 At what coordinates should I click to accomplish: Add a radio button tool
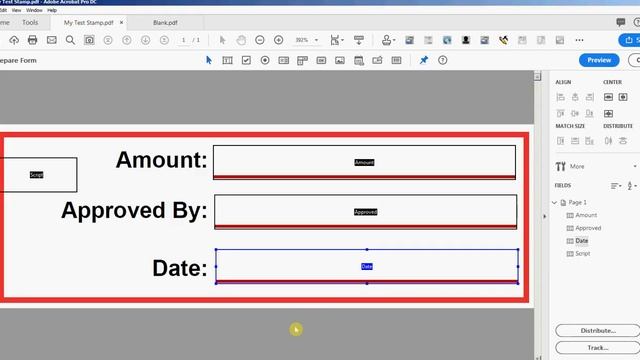[265, 60]
